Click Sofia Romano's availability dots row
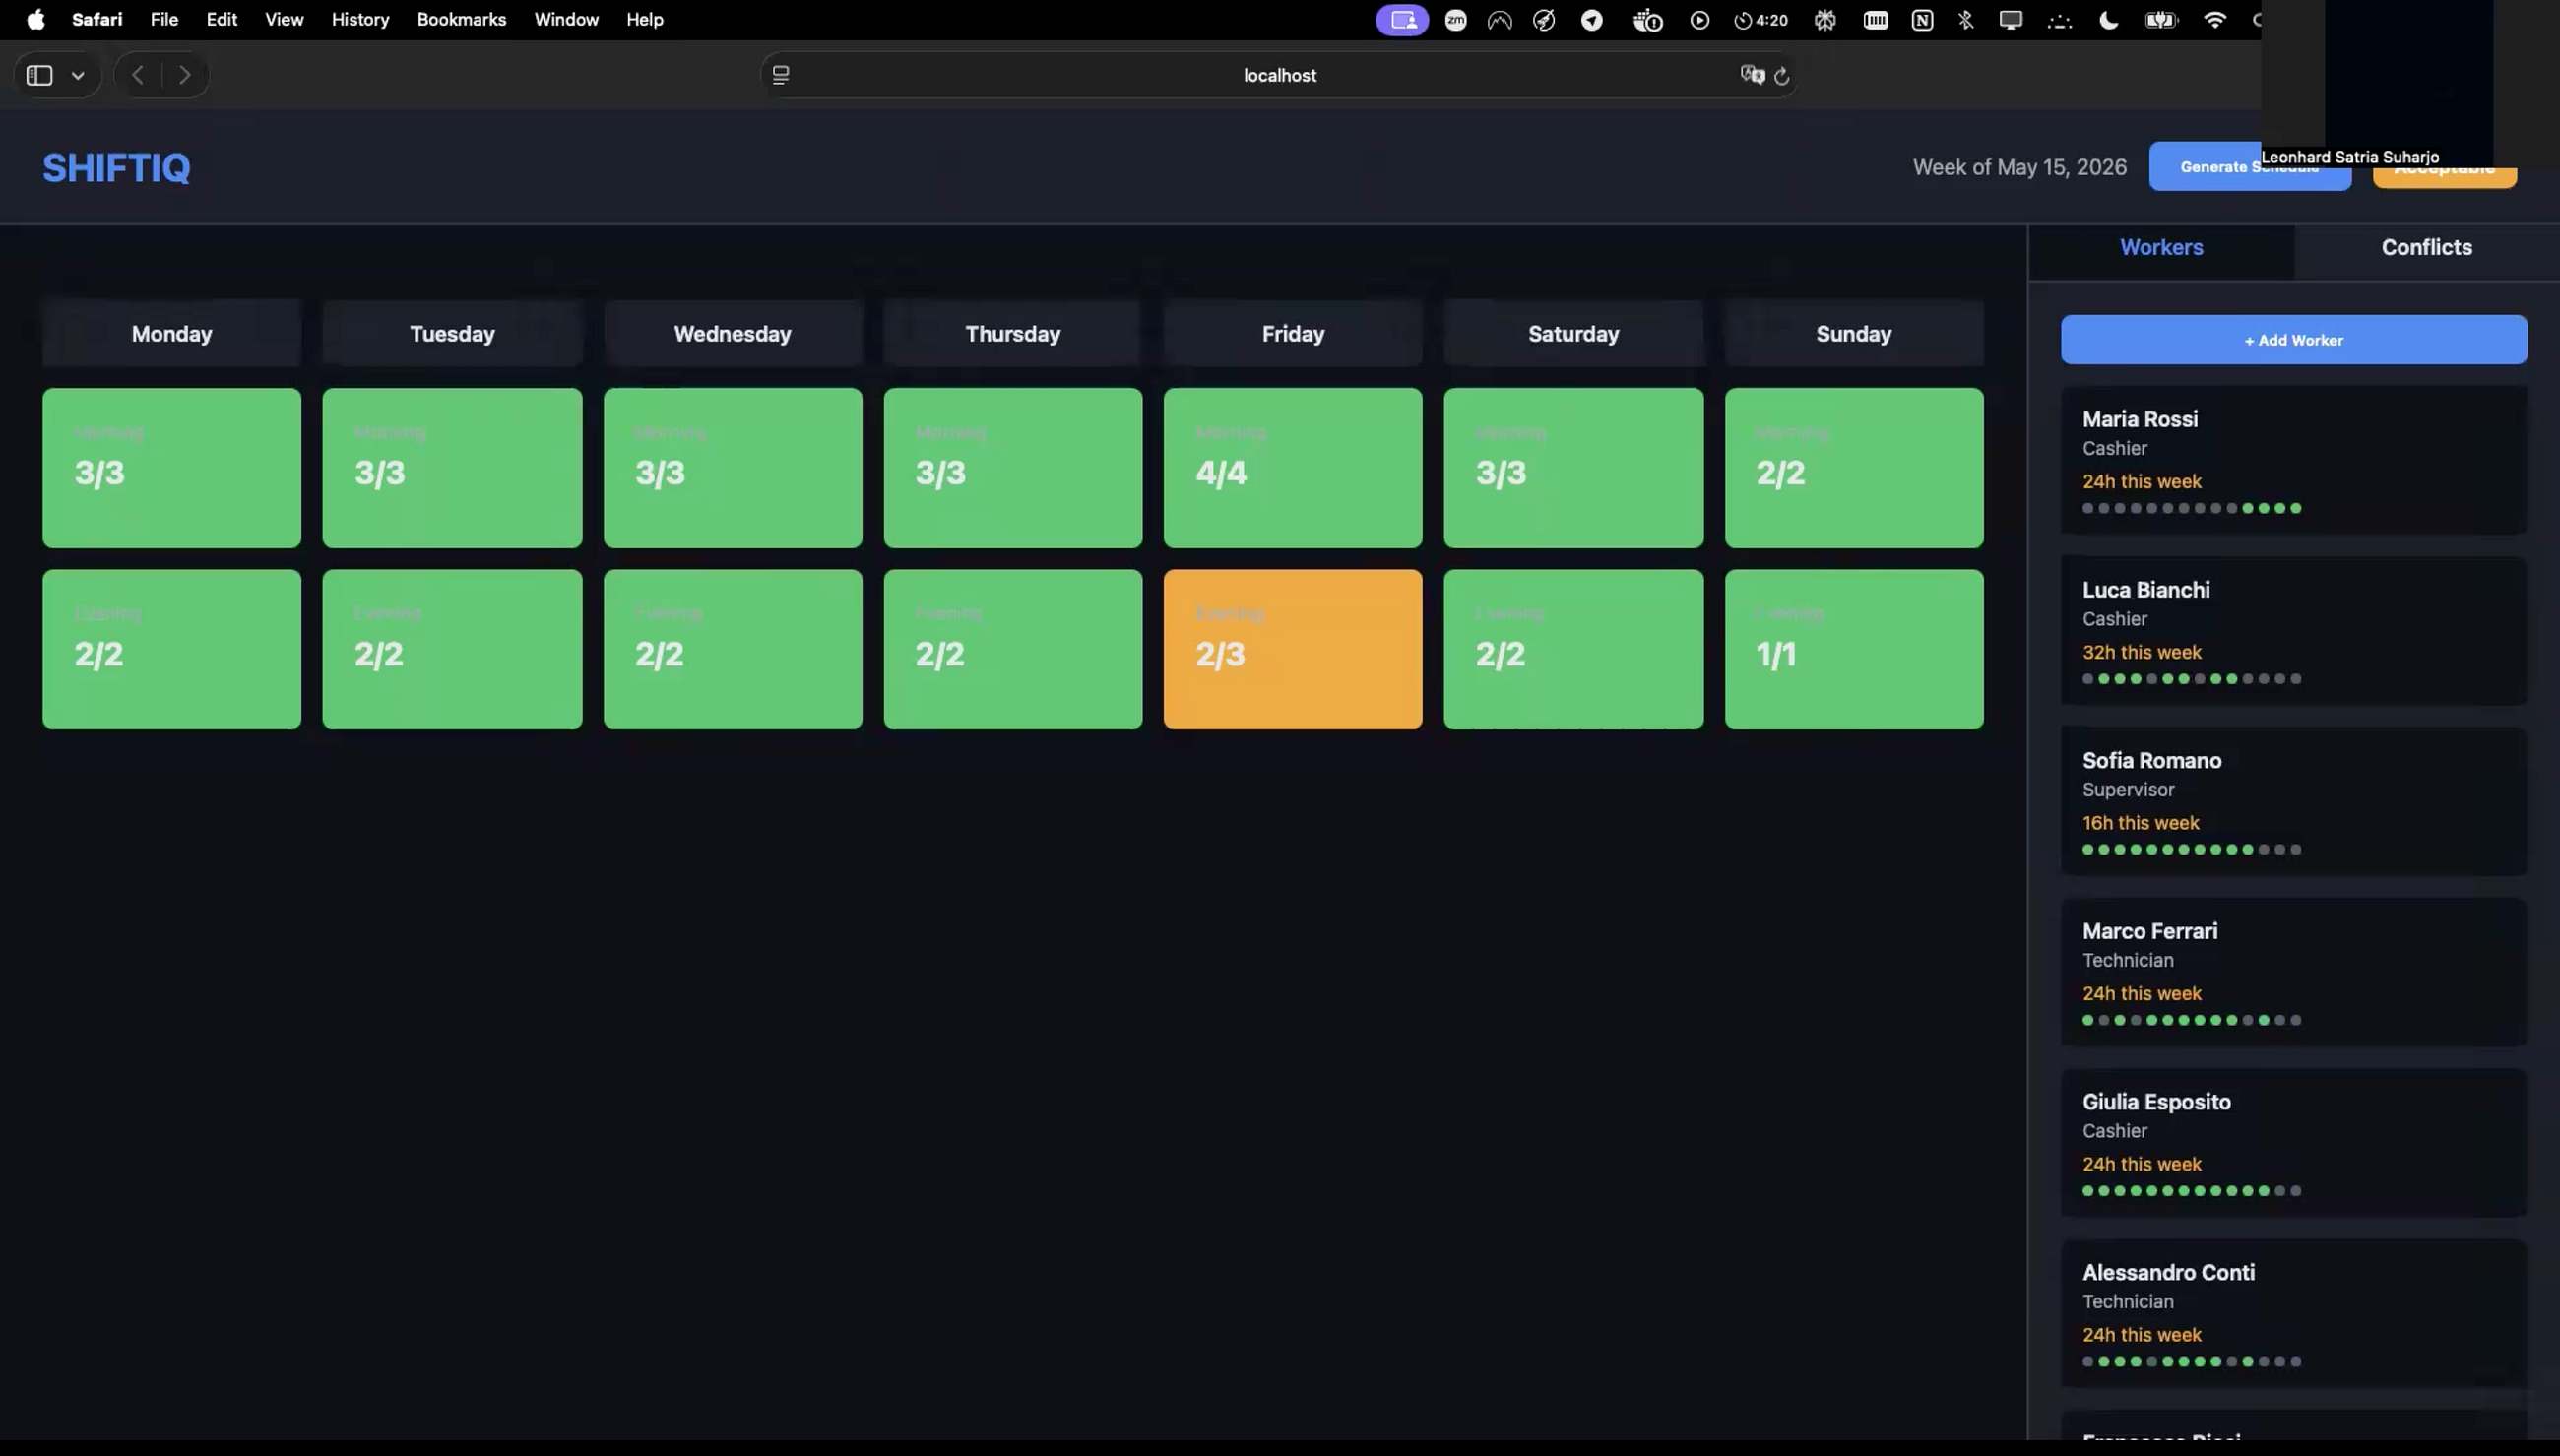Screen dimensions: 2560x1456 (2192, 849)
